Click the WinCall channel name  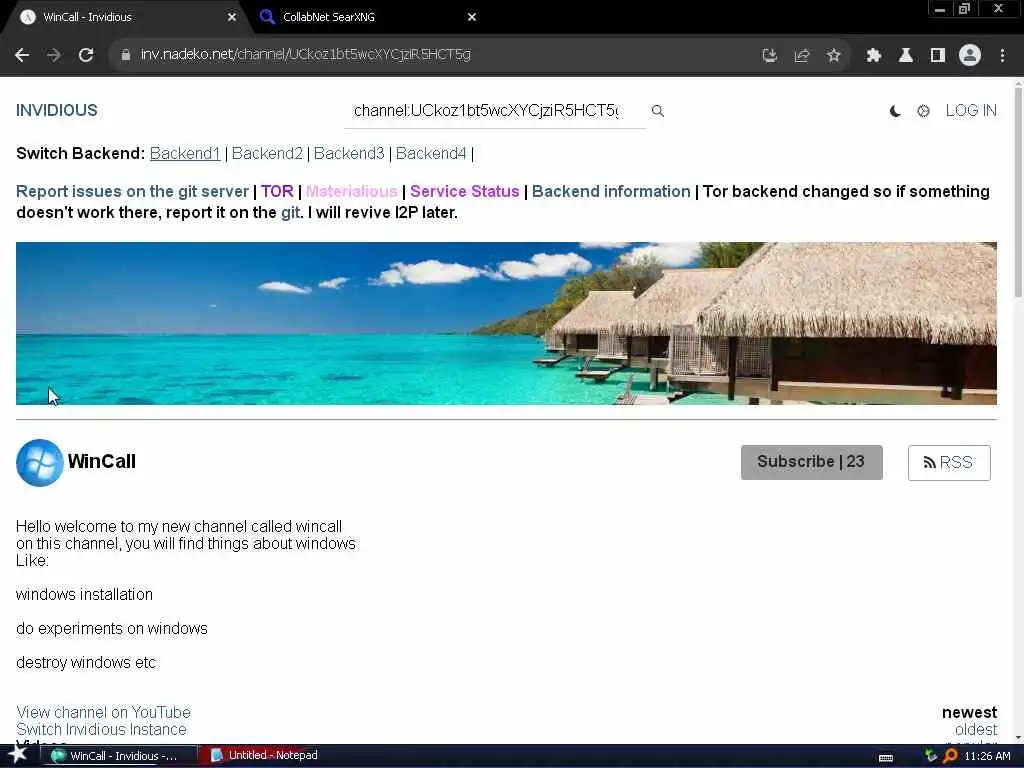click(101, 462)
